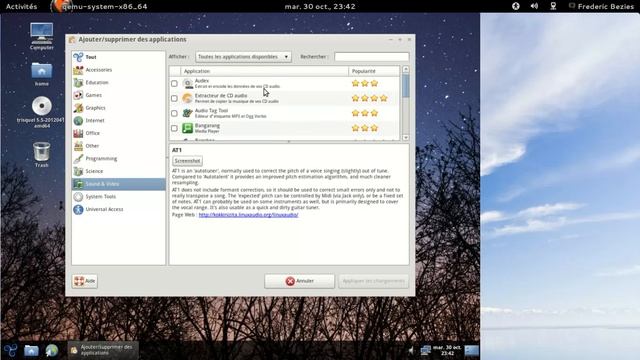
Task: Click the Ajouter/supprimer des applications taskbar button
Action: coord(103,350)
